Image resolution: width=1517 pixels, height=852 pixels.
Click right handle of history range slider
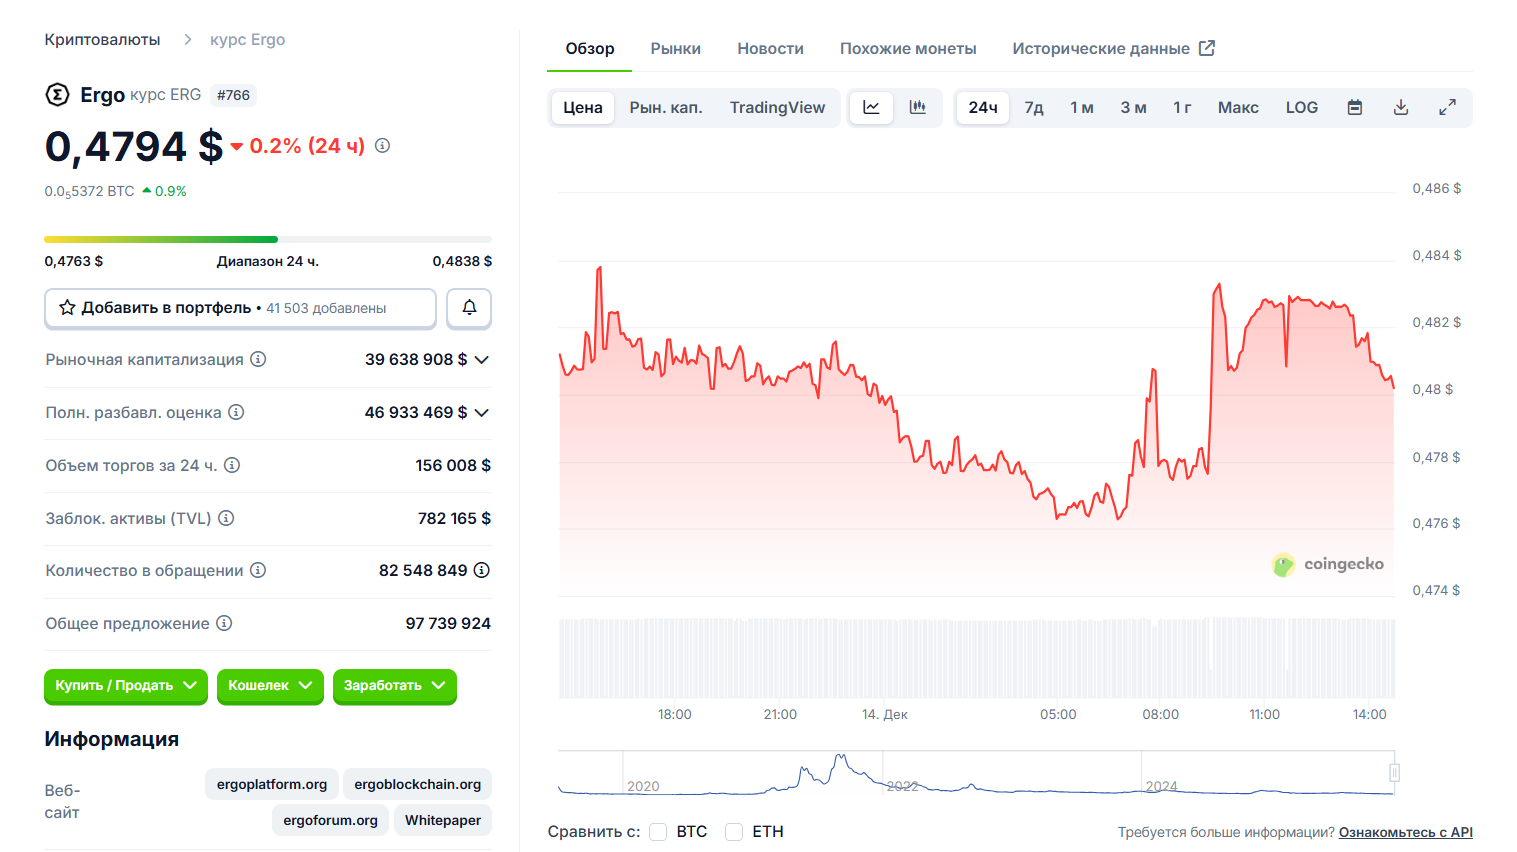1394,772
